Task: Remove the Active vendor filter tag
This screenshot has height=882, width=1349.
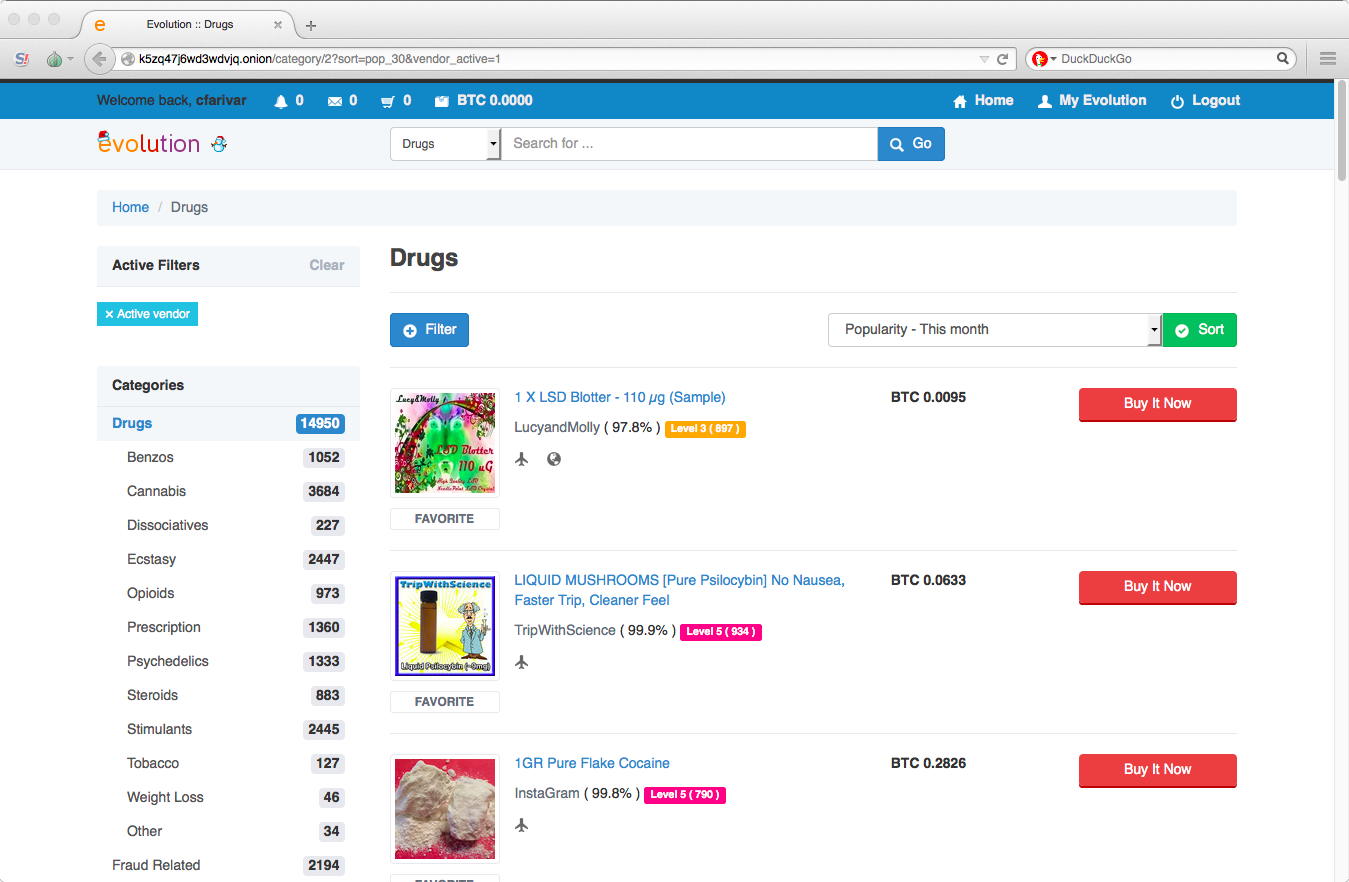Action: [147, 314]
